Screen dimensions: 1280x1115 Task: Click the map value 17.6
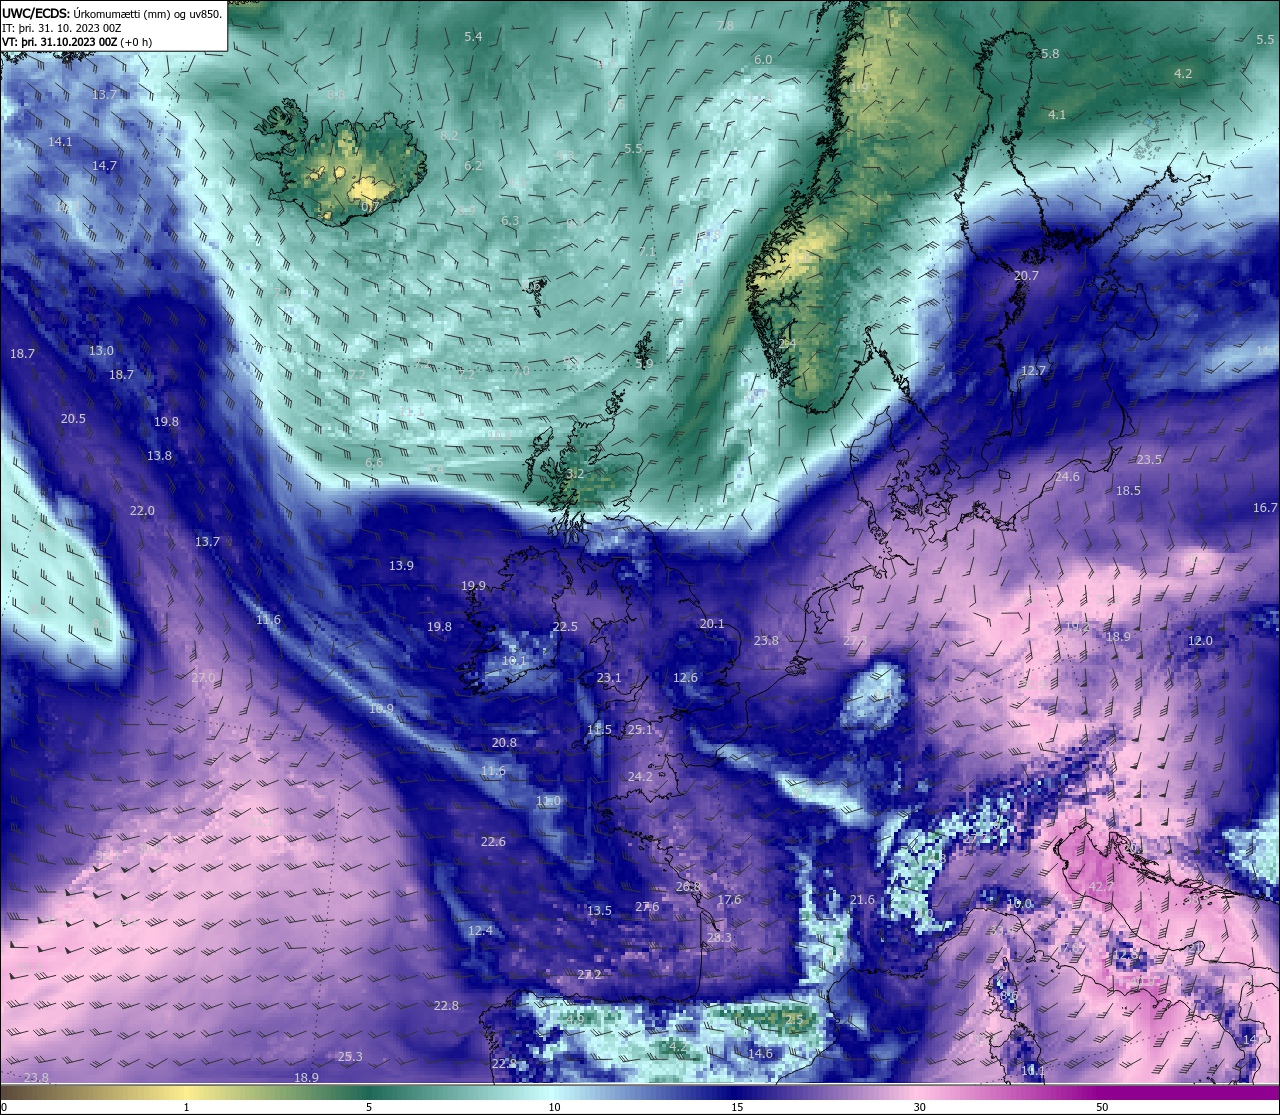729,900
